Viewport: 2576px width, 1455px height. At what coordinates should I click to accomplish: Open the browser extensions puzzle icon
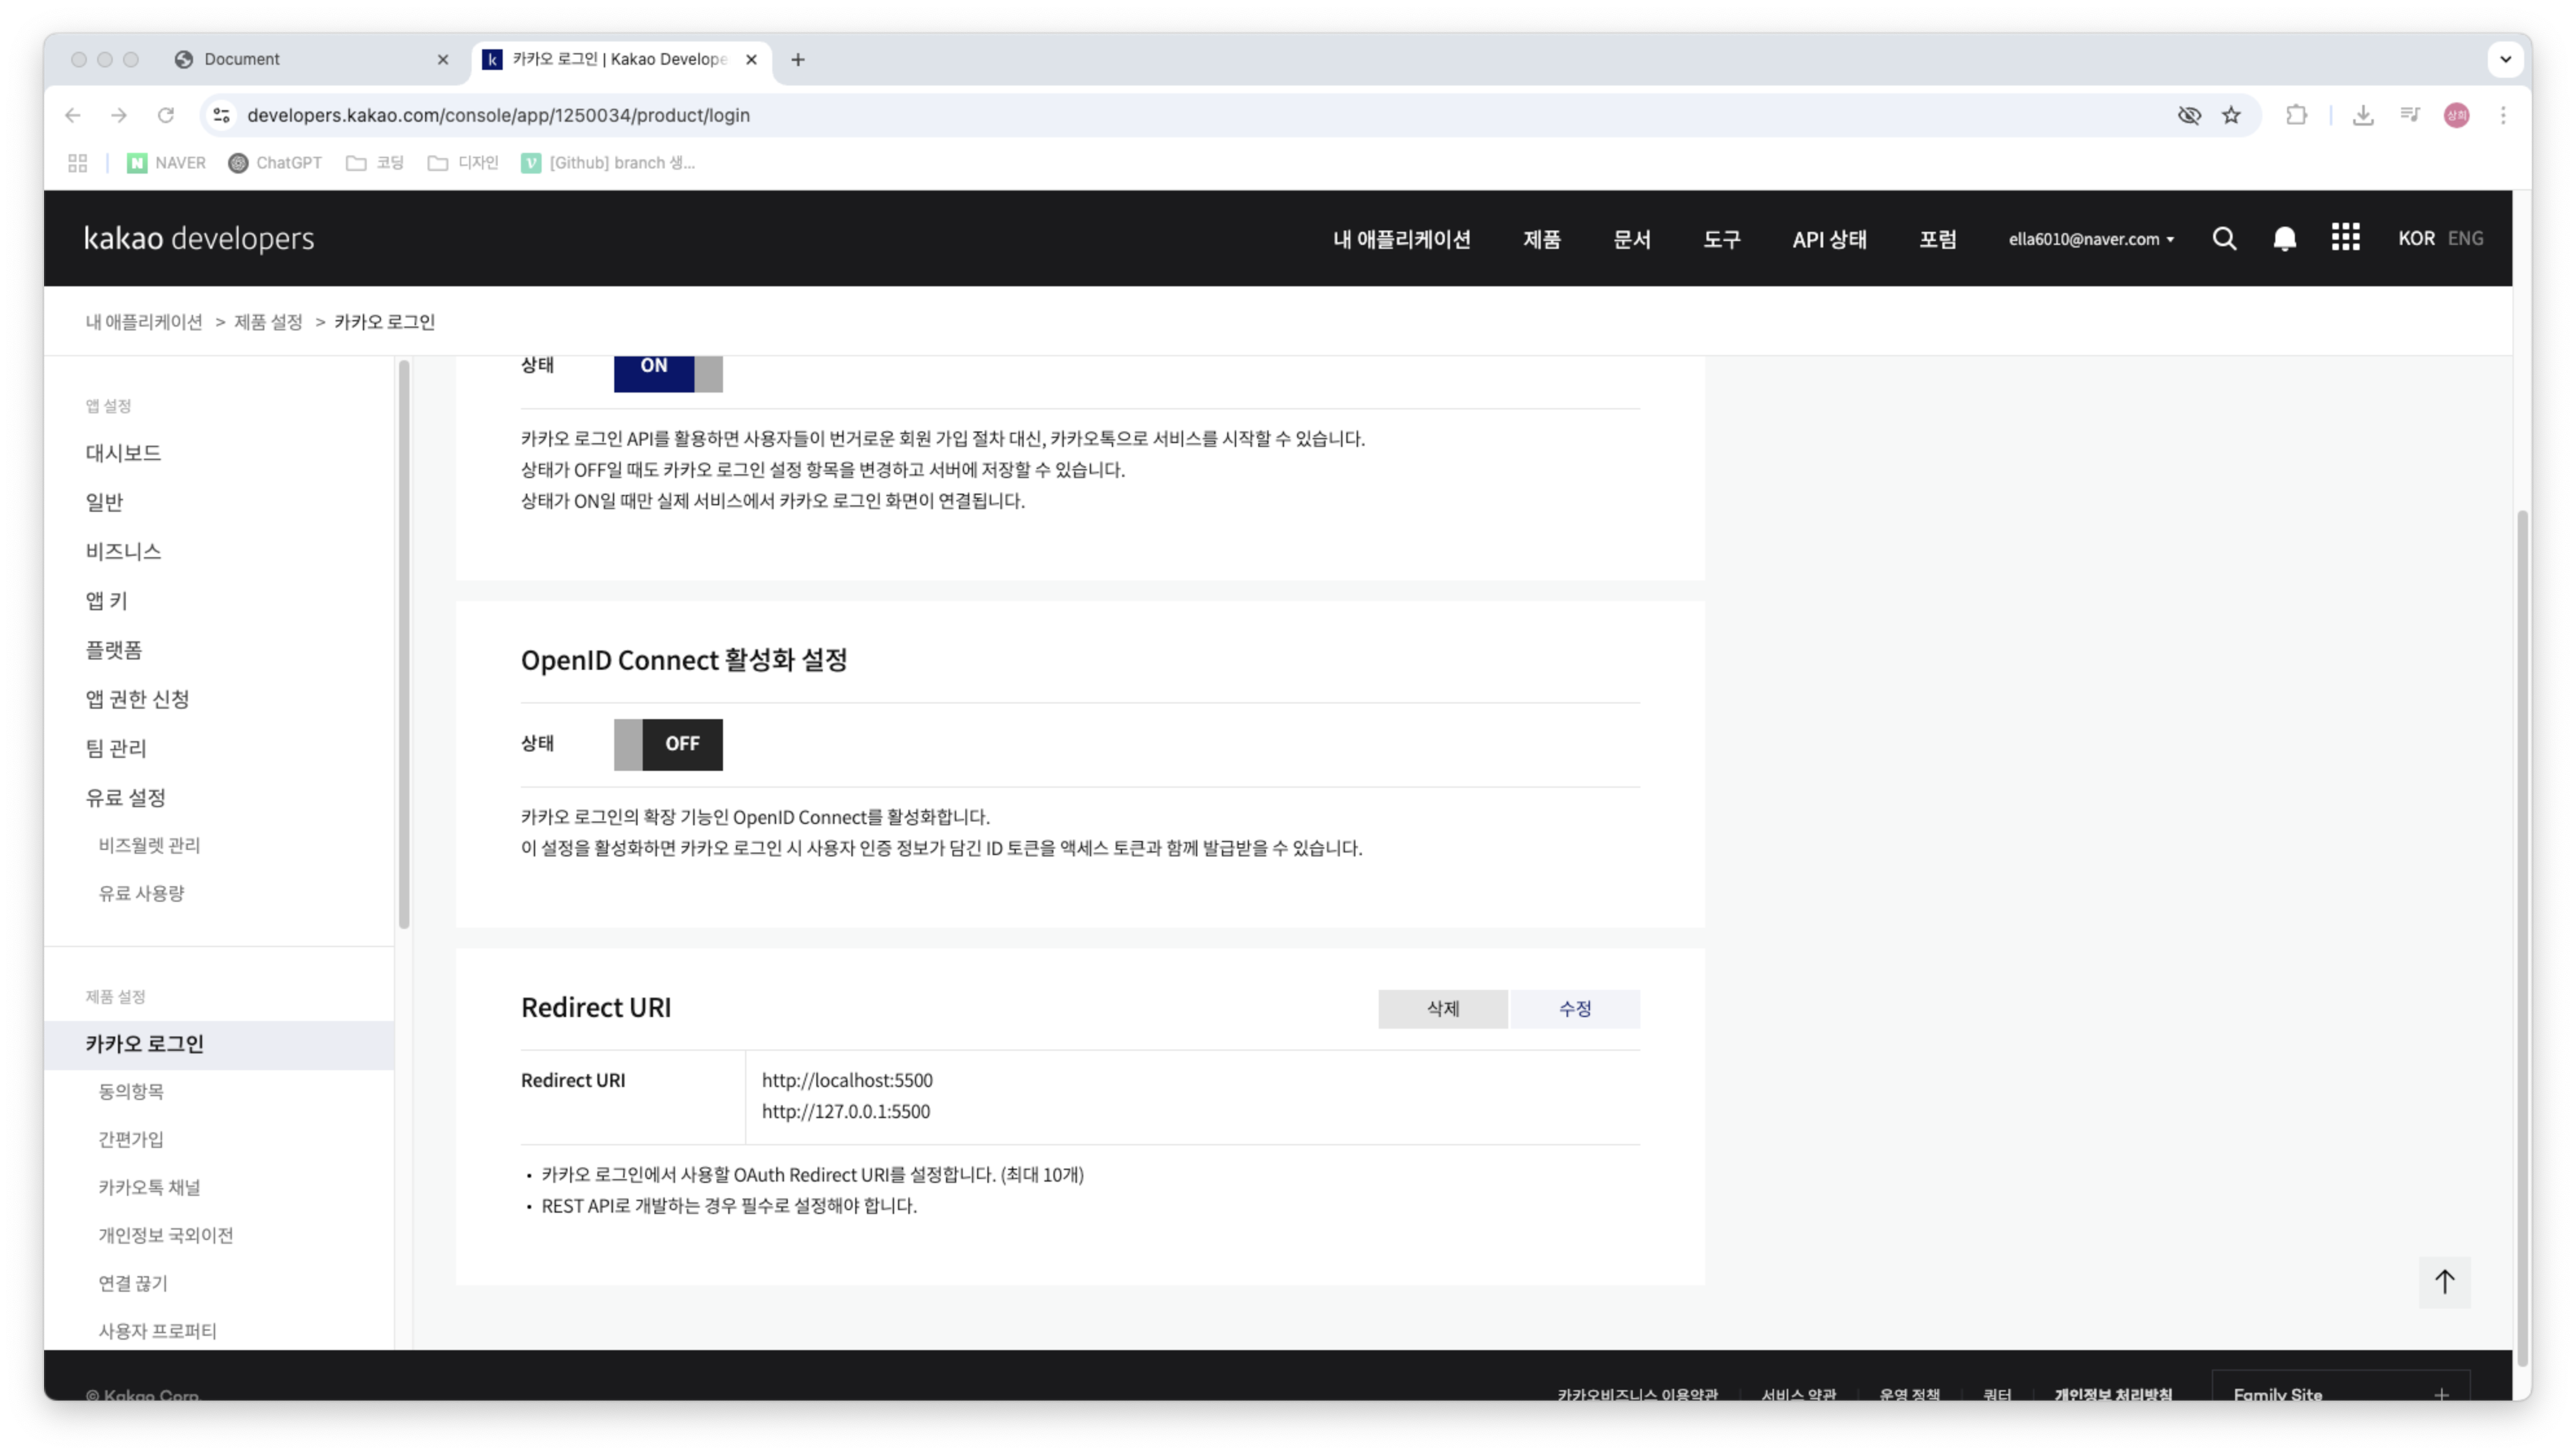tap(2296, 115)
